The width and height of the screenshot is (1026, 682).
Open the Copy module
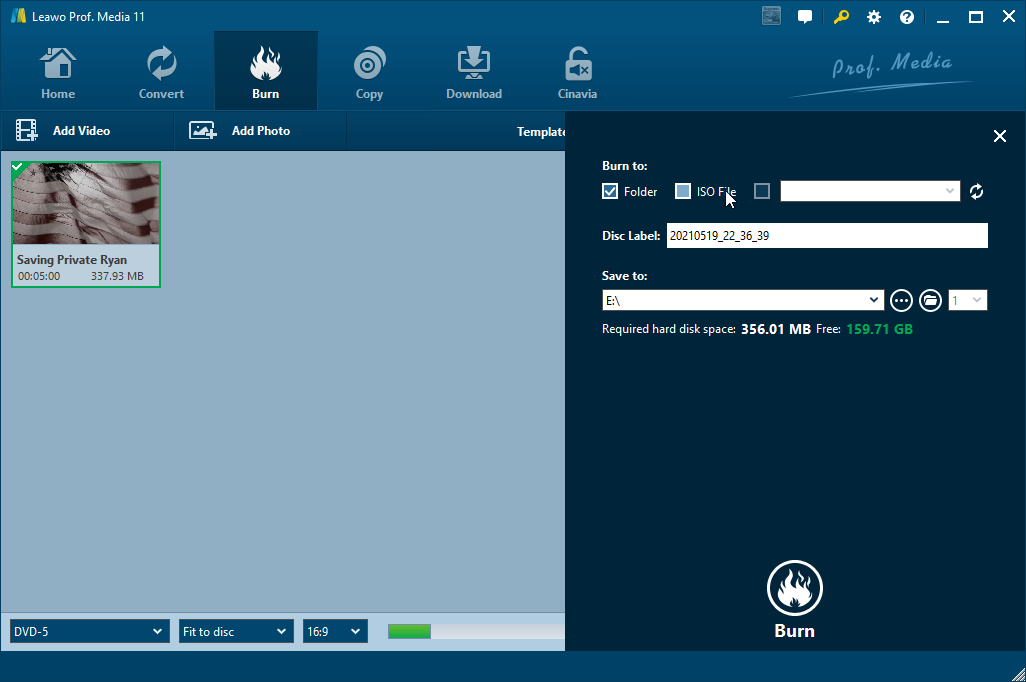[369, 72]
